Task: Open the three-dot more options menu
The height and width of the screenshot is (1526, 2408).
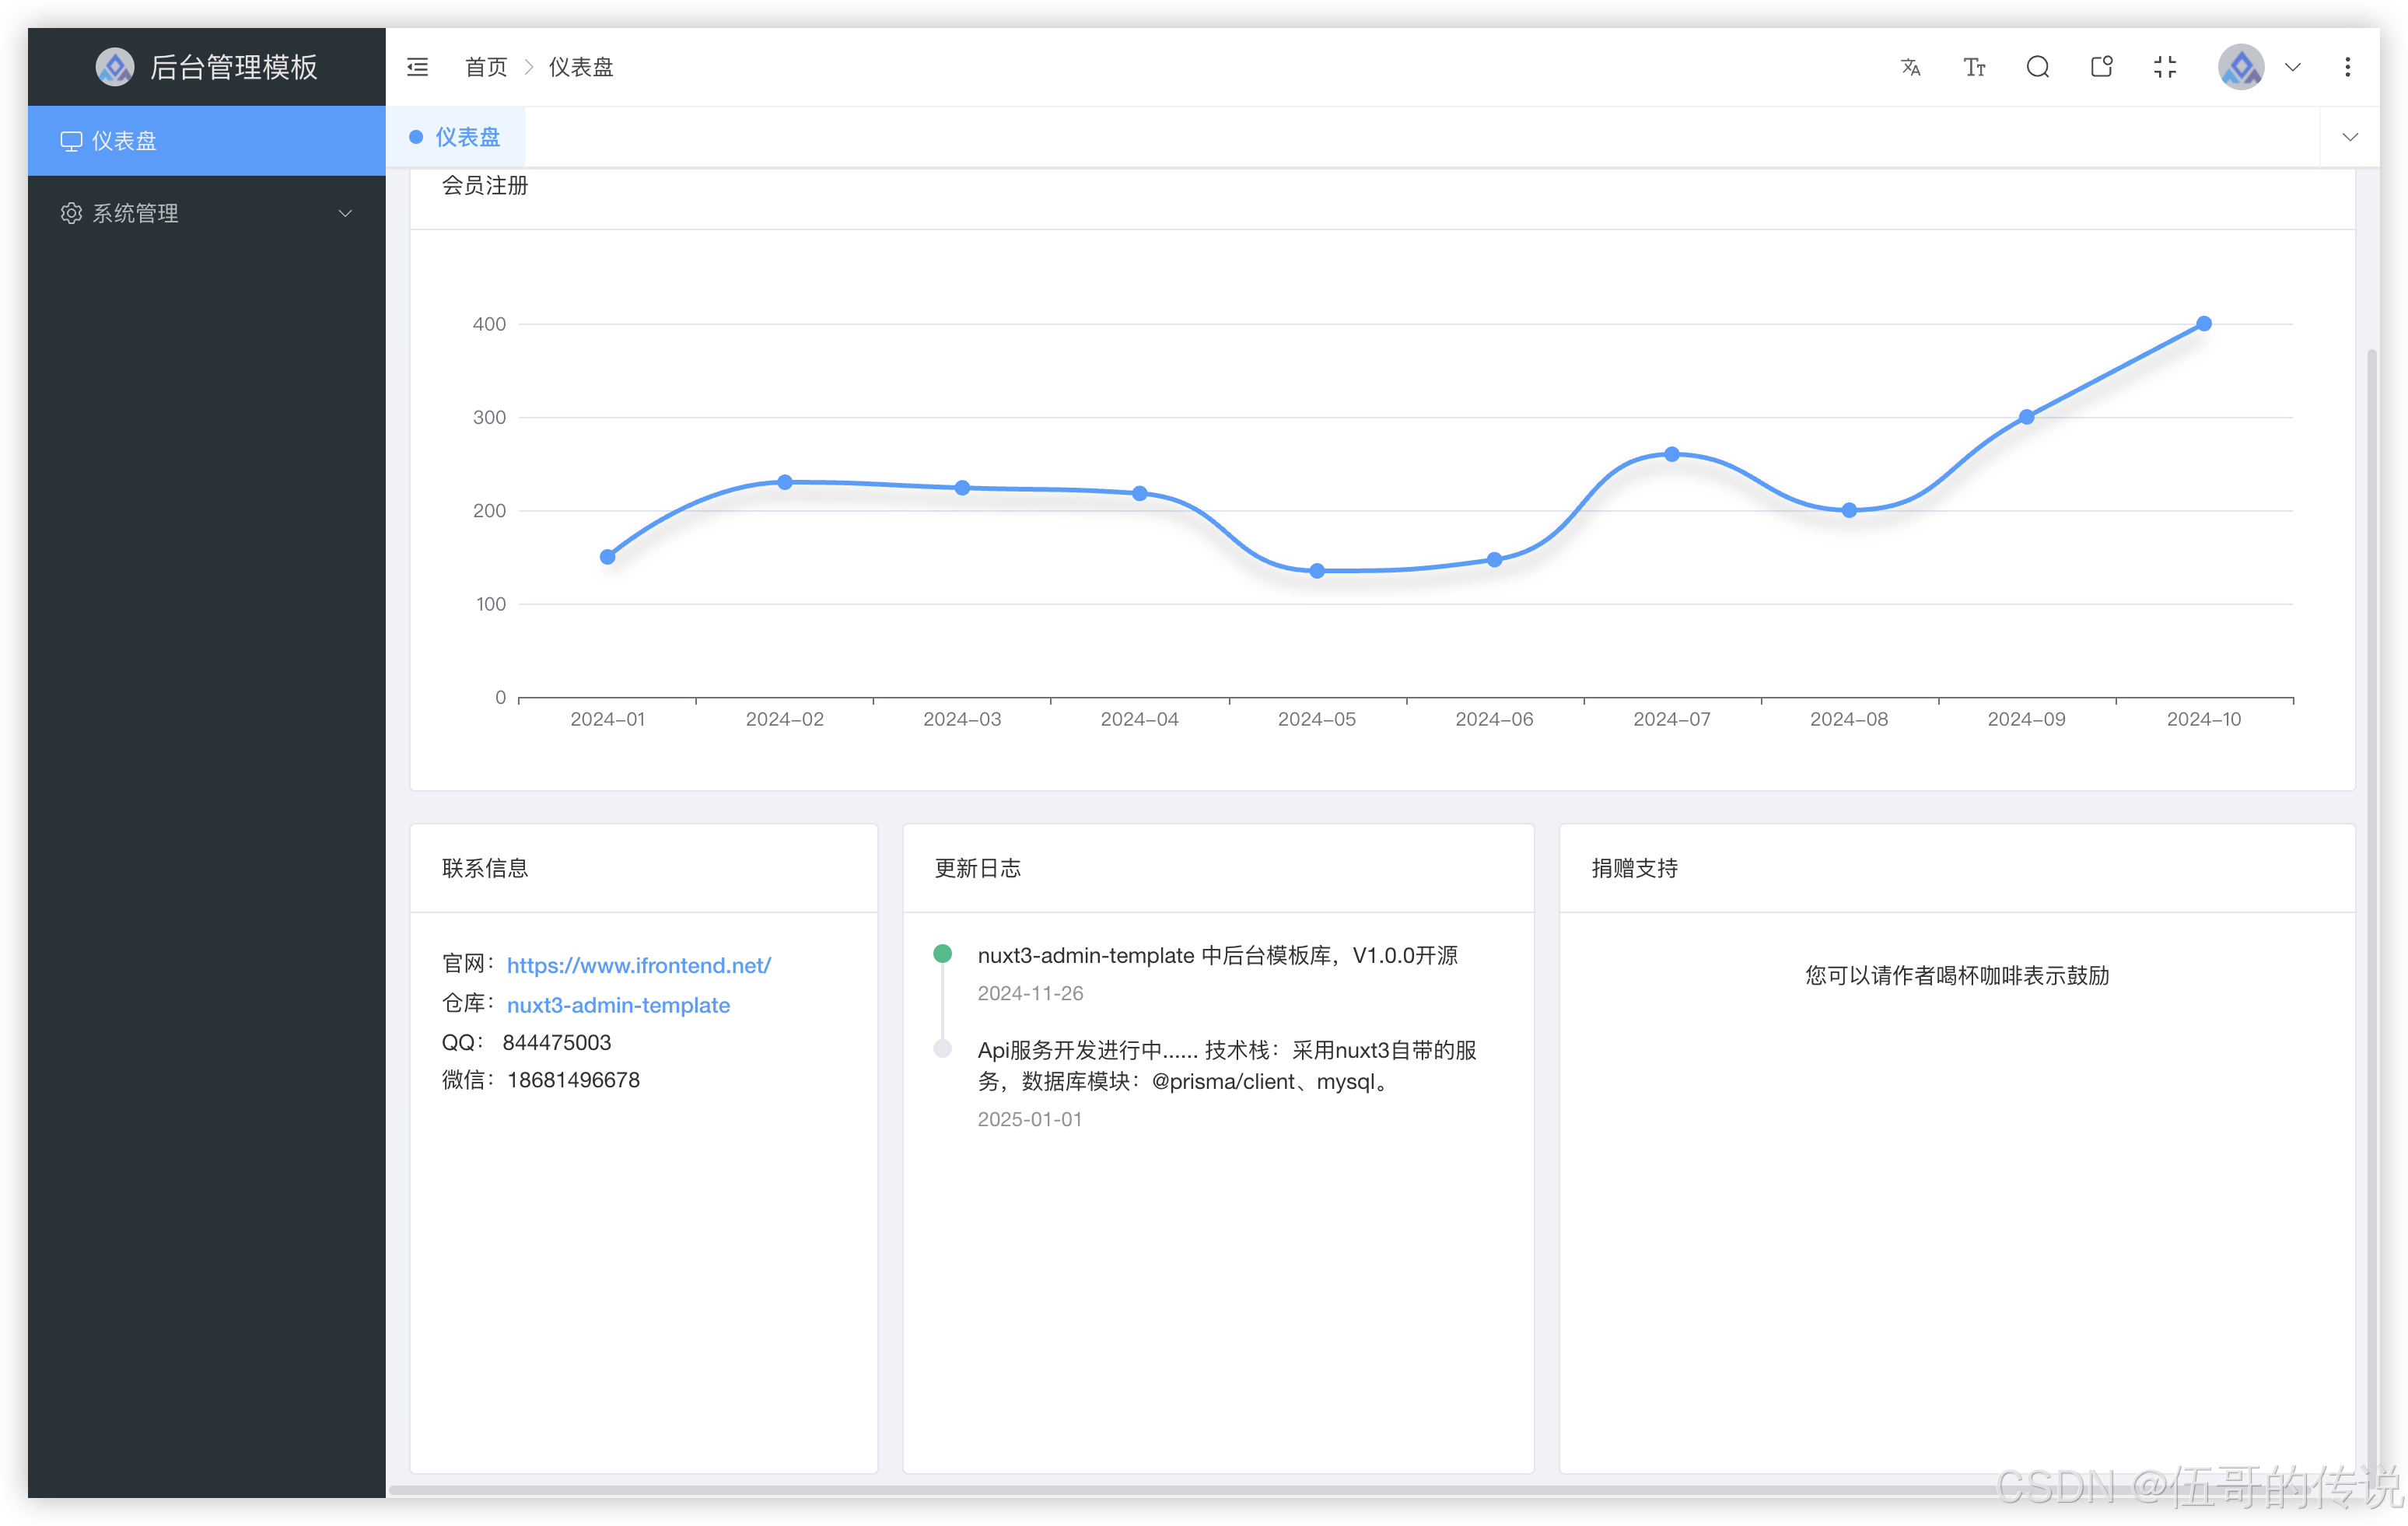Action: point(2348,66)
